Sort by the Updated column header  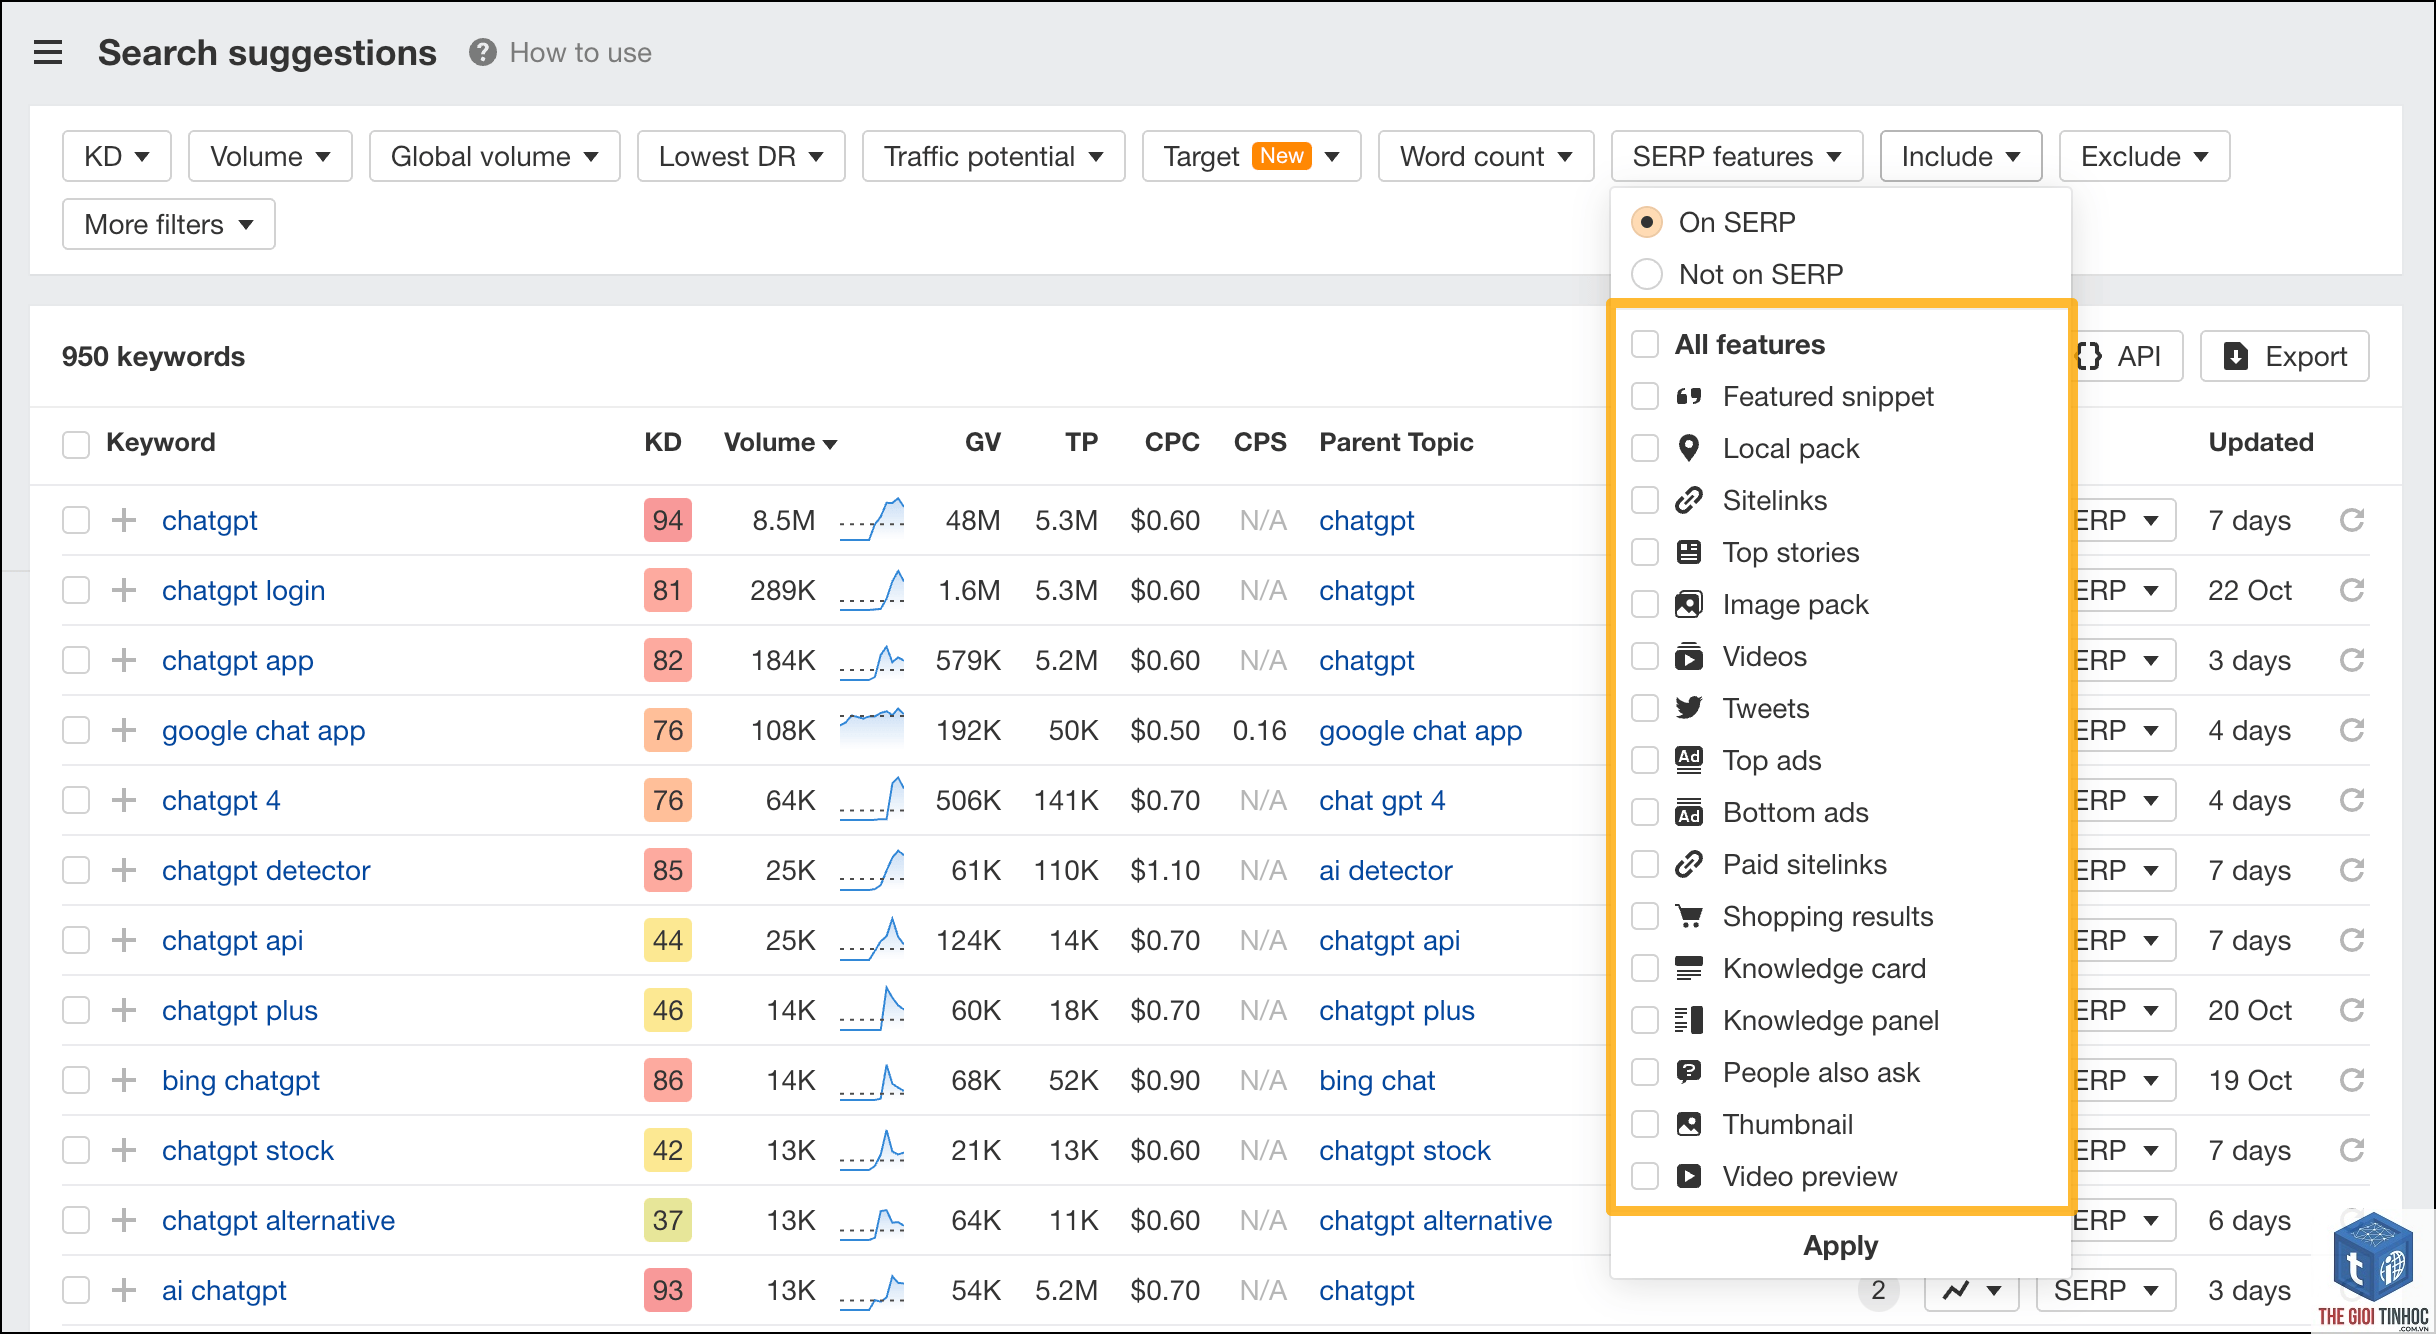click(x=2260, y=442)
